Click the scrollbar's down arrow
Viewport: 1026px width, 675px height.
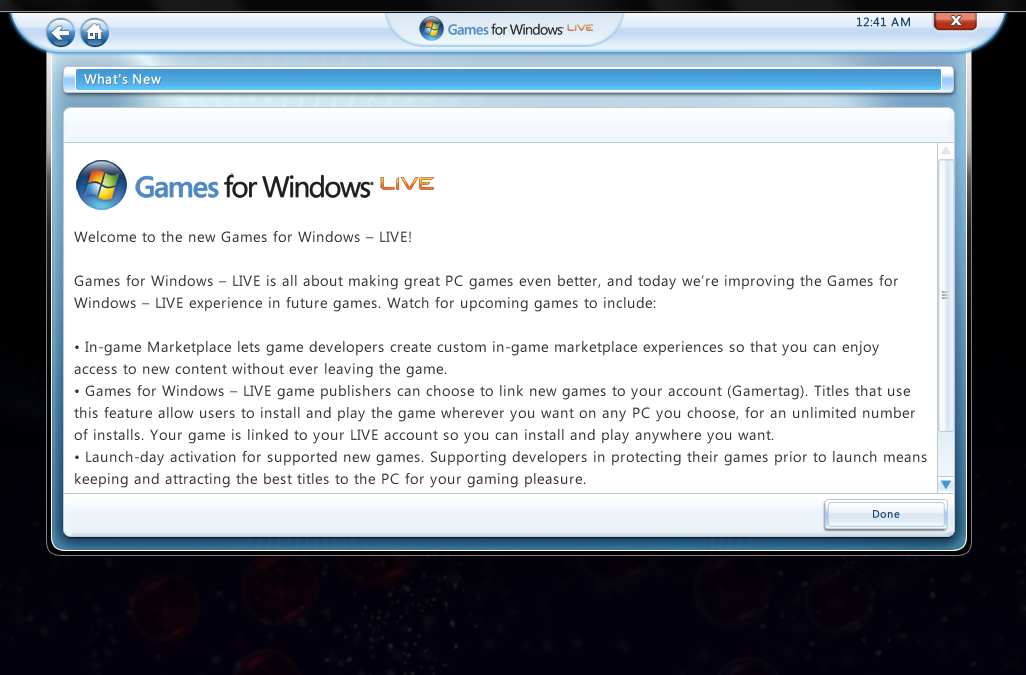(945, 483)
